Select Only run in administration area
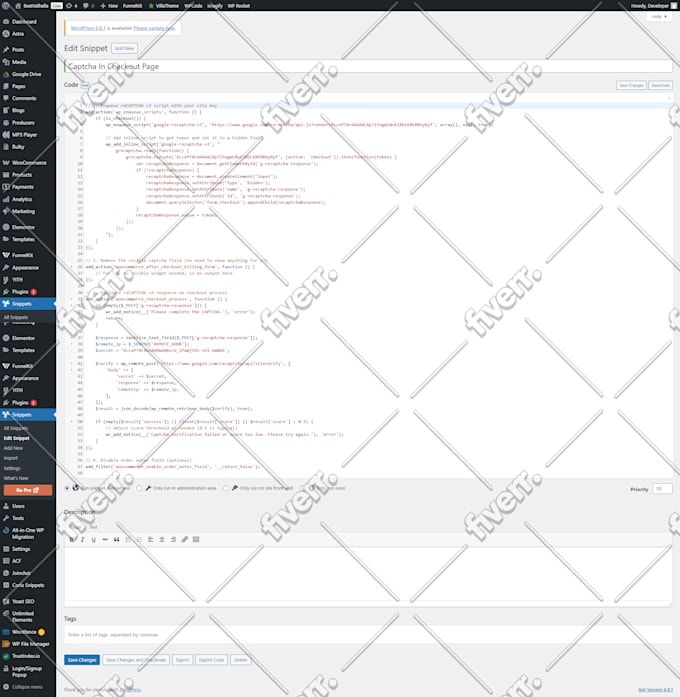The height and width of the screenshot is (697, 680). pyautogui.click(x=139, y=488)
